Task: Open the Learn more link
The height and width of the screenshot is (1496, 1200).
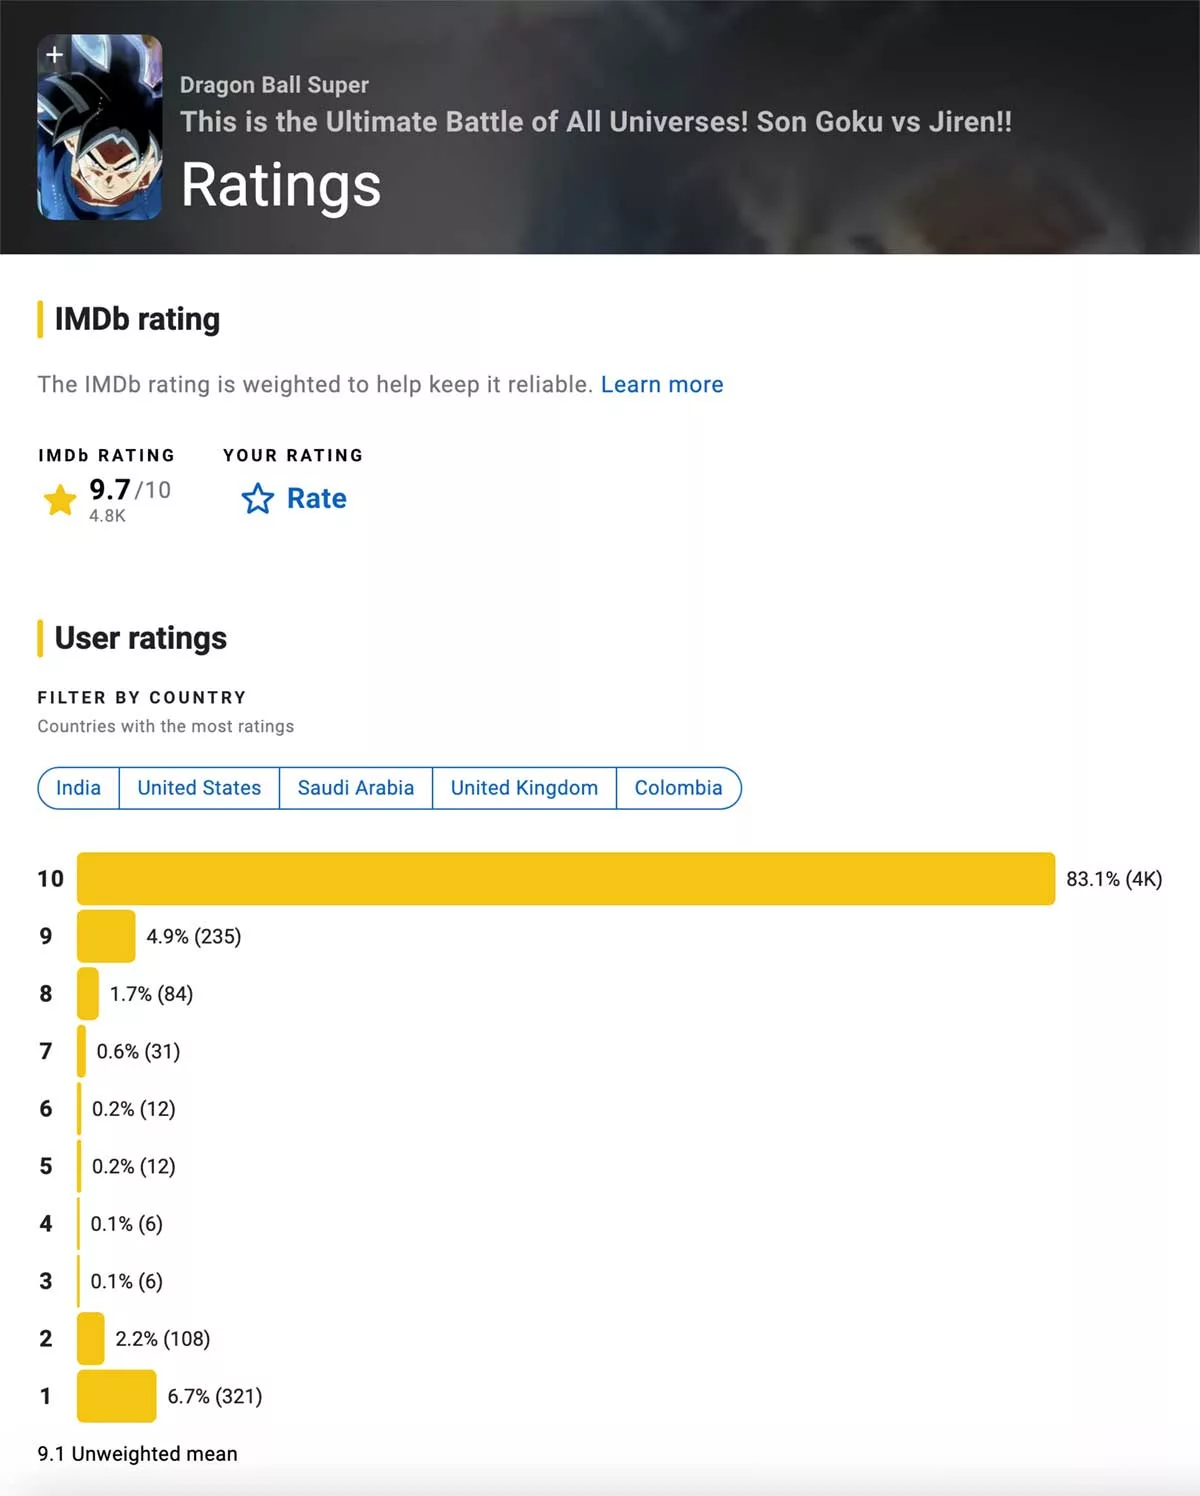Action: [x=662, y=385]
